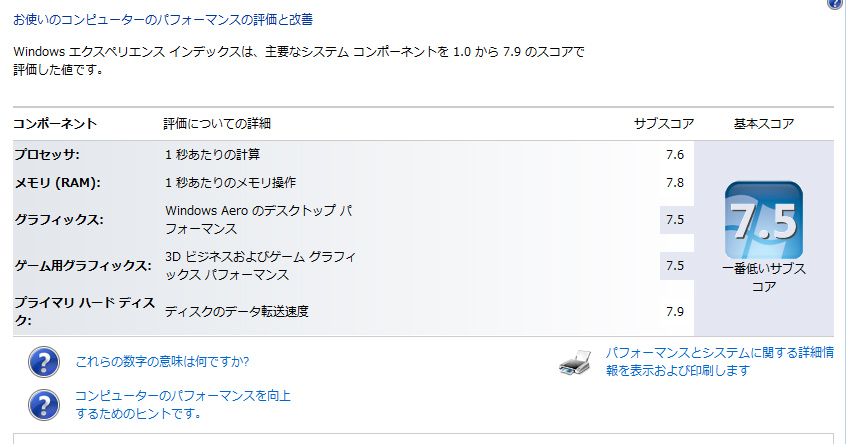The height and width of the screenshot is (444, 846).
Task: Click the processor subscore 7.6
Action: tap(674, 155)
